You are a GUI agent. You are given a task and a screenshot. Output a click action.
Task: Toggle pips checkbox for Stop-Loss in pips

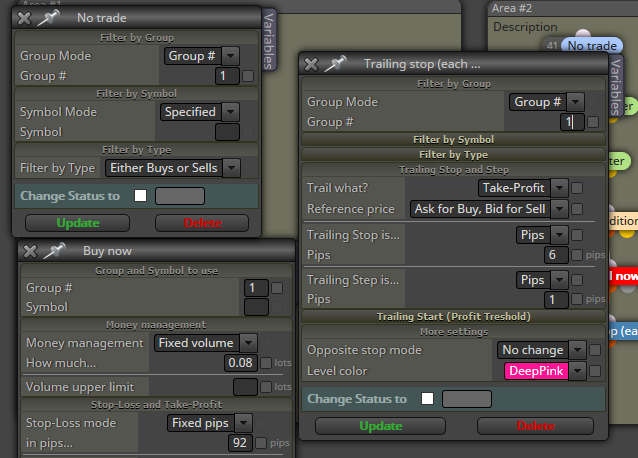(x=261, y=443)
